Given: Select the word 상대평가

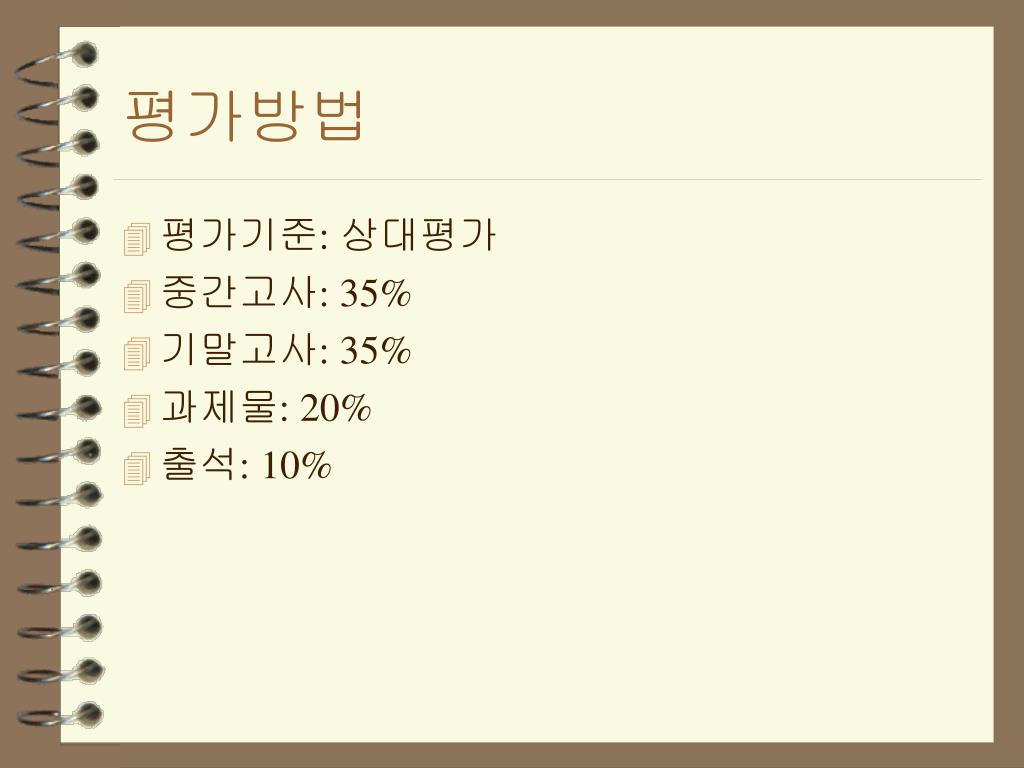Looking at the screenshot, I should click(x=419, y=234).
